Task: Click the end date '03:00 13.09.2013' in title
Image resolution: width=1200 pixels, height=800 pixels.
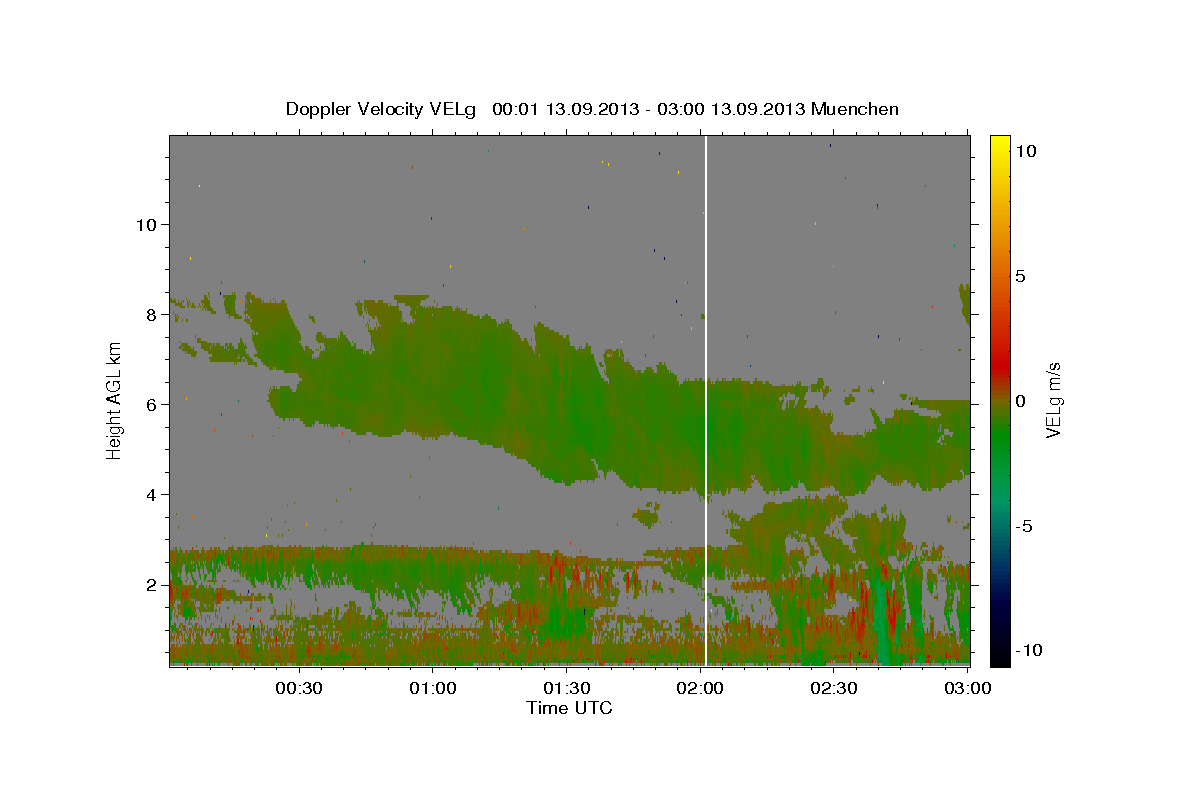Action: pyautogui.click(x=730, y=109)
